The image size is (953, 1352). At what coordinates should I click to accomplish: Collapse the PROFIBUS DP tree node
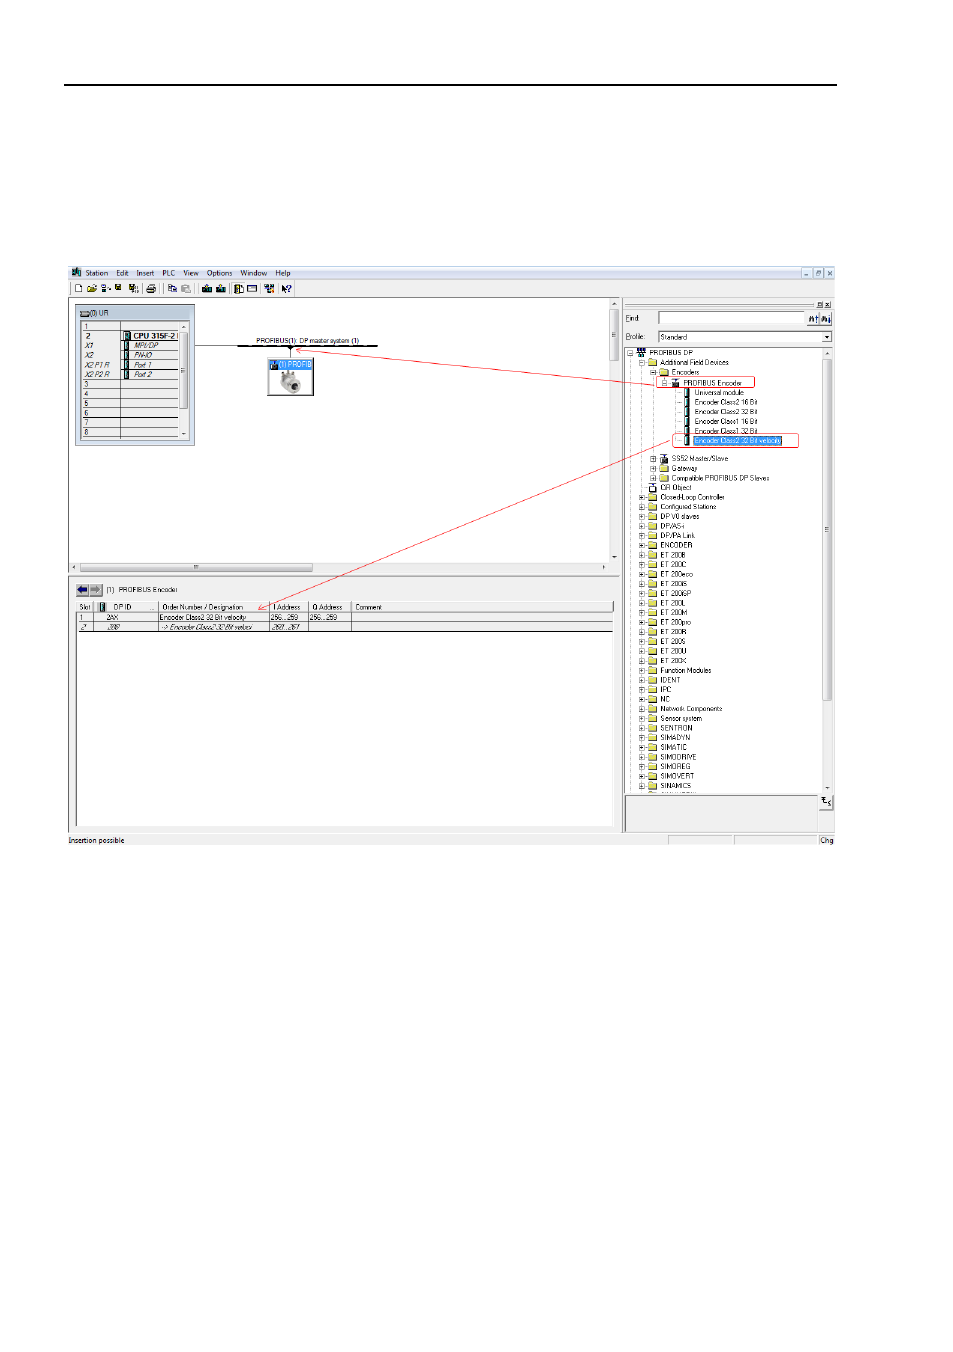[630, 353]
